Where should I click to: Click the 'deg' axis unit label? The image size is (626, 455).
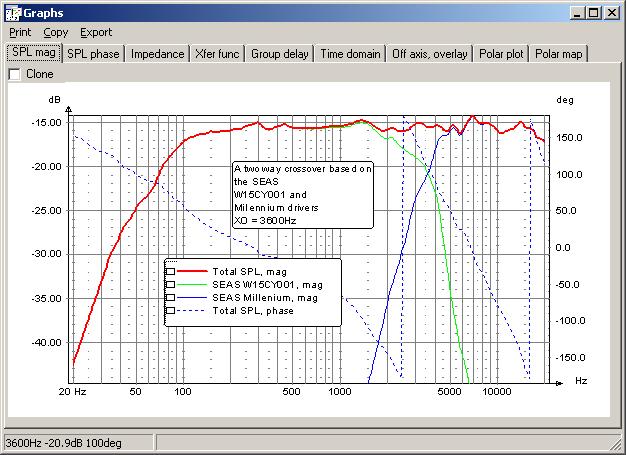[565, 100]
